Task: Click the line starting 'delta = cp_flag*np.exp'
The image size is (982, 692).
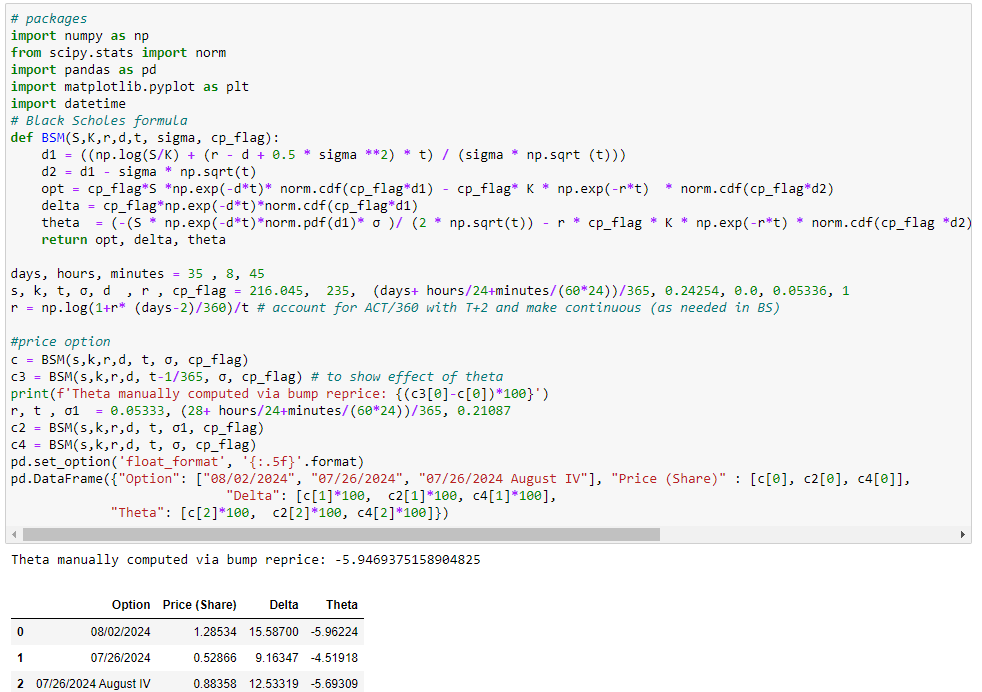Action: (x=229, y=205)
